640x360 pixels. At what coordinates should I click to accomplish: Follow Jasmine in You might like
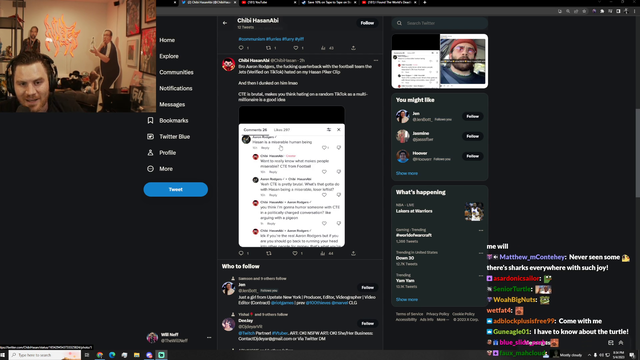click(x=472, y=136)
